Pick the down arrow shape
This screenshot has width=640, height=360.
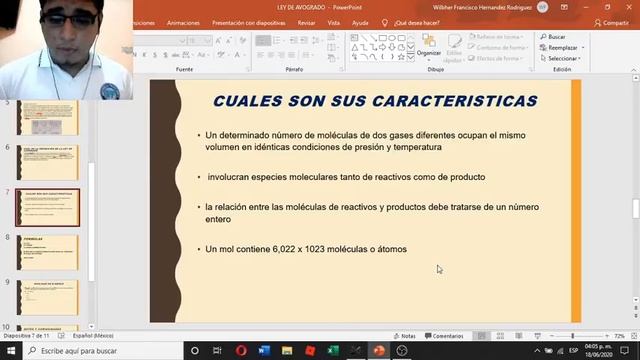pyautogui.click(x=392, y=48)
